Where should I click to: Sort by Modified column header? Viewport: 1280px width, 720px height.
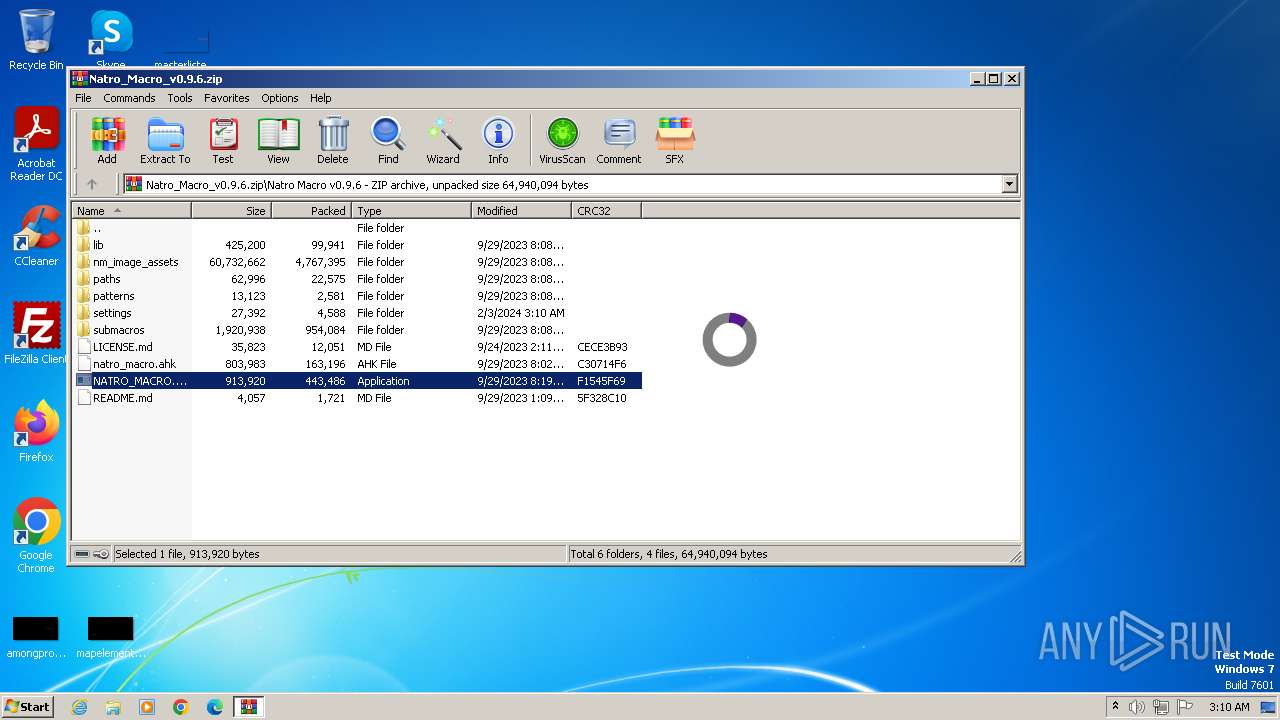click(x=521, y=211)
